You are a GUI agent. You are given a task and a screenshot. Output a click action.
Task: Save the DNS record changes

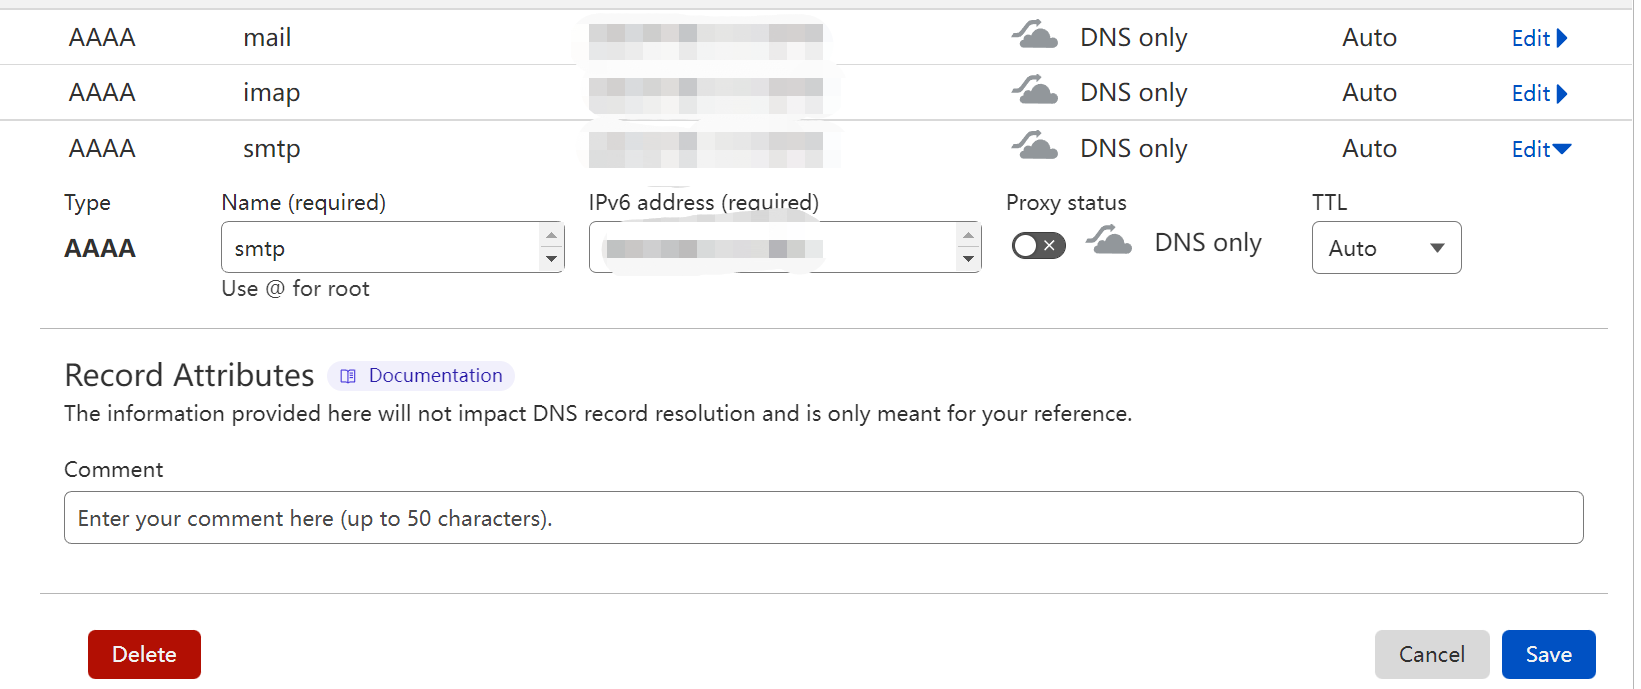[1549, 654]
